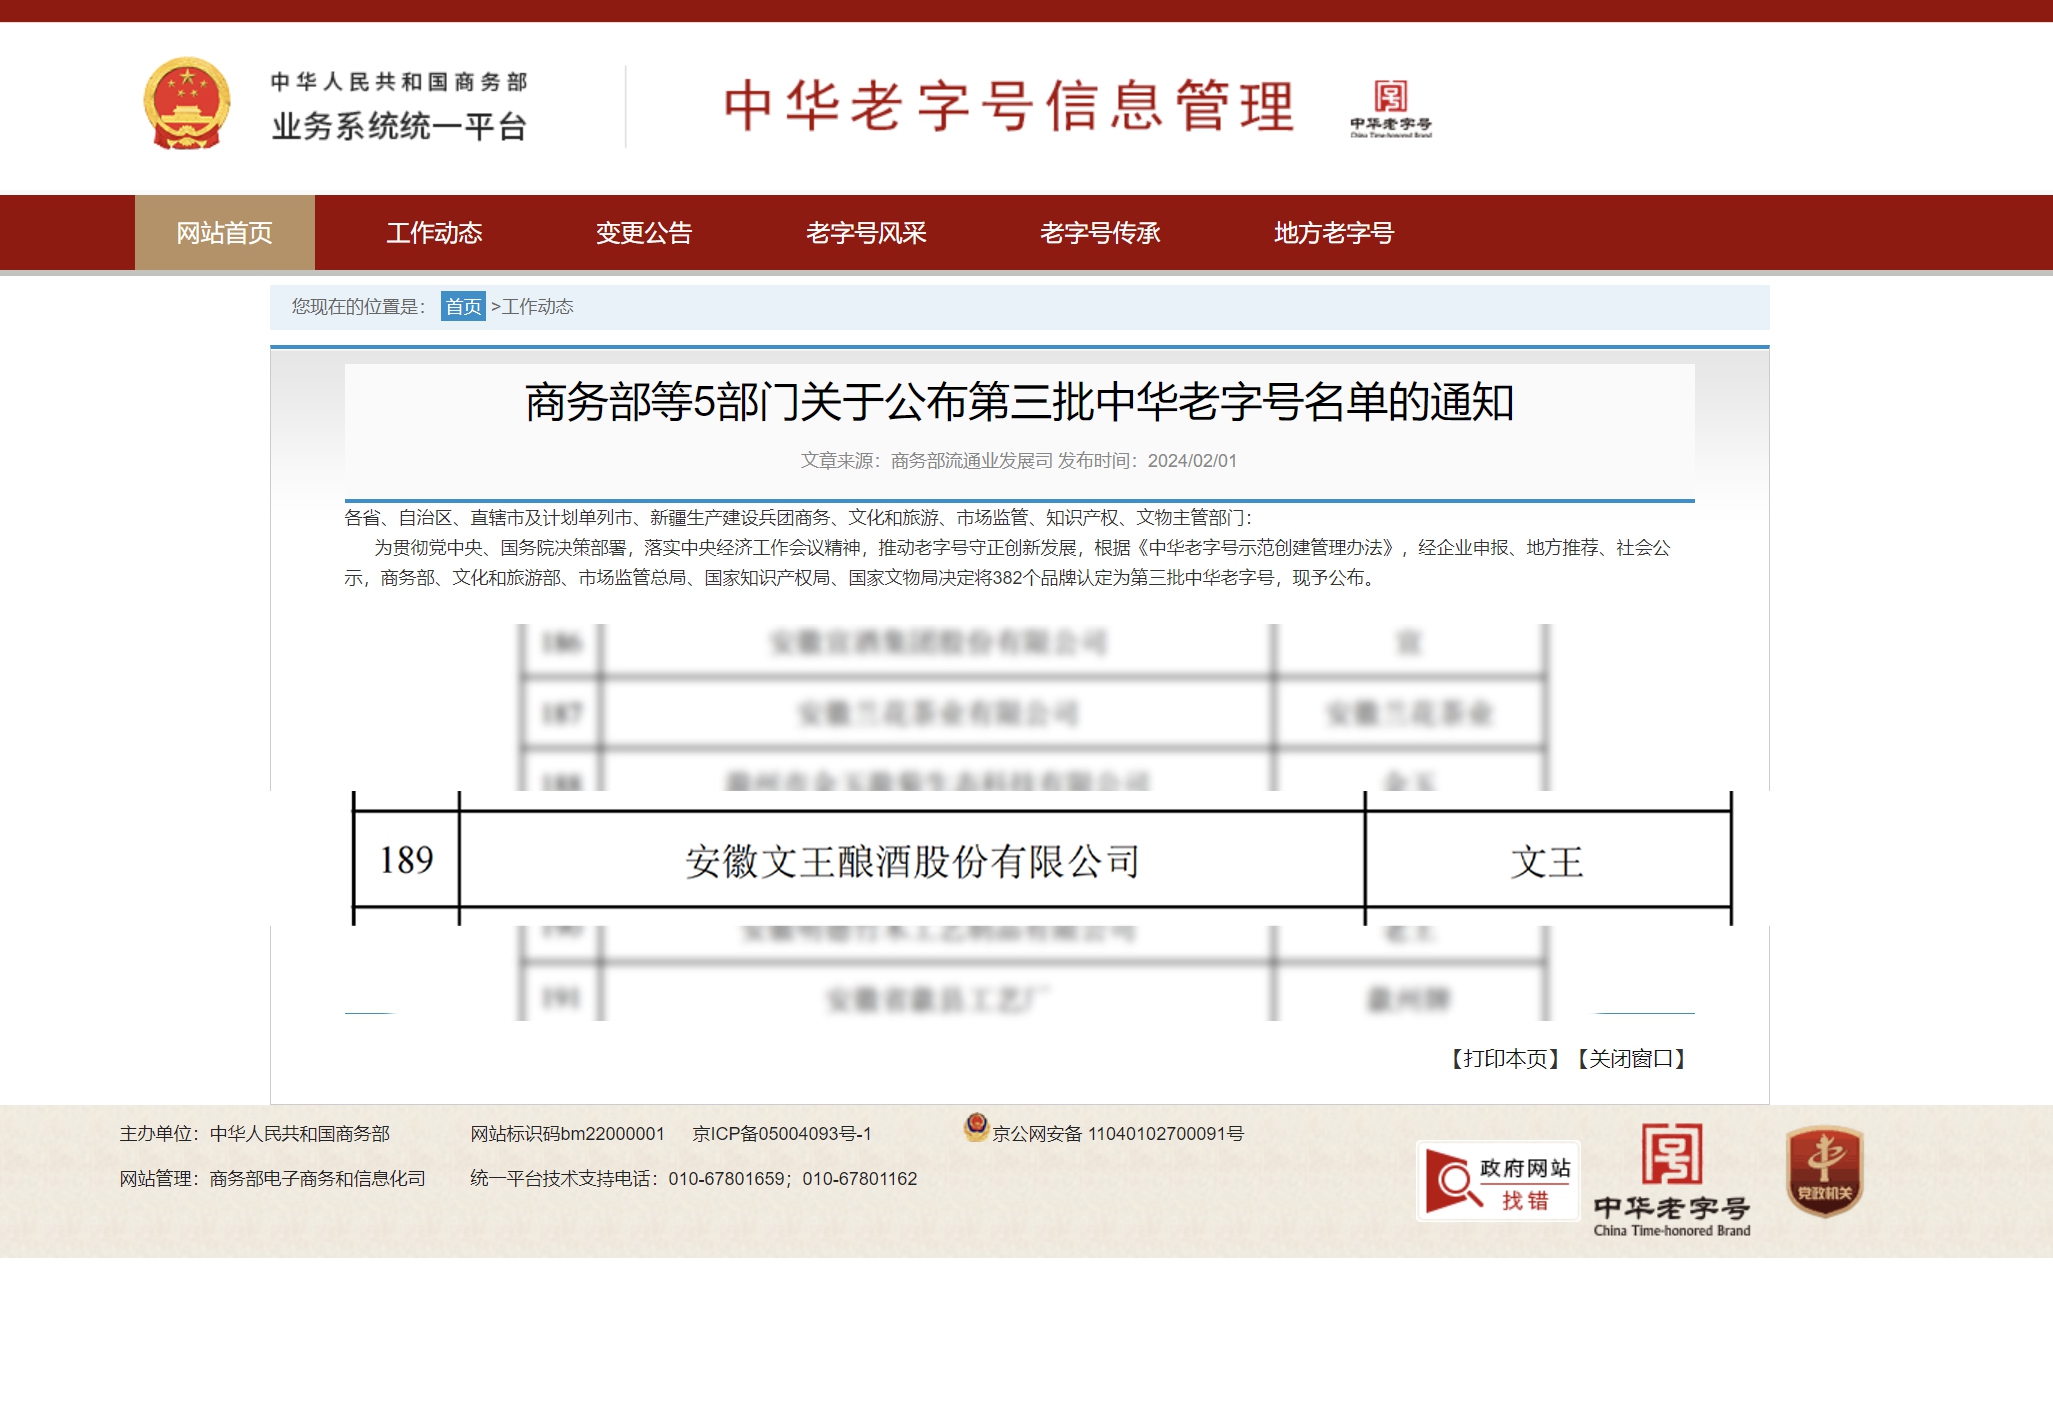Print this page via 打印本页
This screenshot has height=1413, width=2053.
tap(1504, 1059)
